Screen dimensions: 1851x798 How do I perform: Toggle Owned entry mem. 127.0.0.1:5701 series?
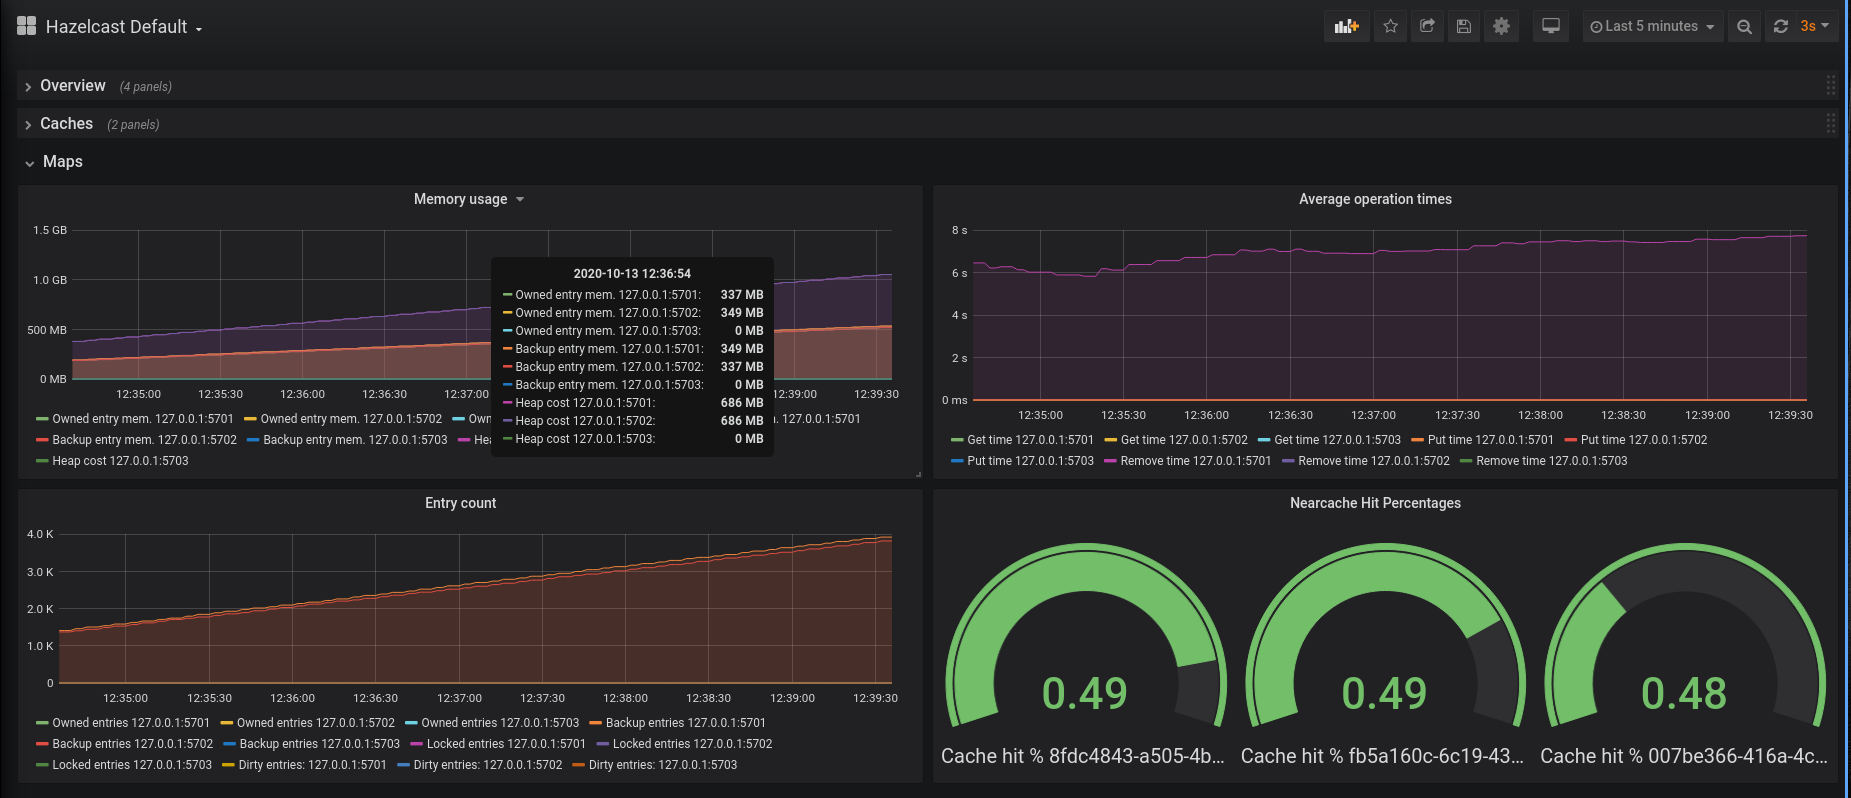click(143, 419)
